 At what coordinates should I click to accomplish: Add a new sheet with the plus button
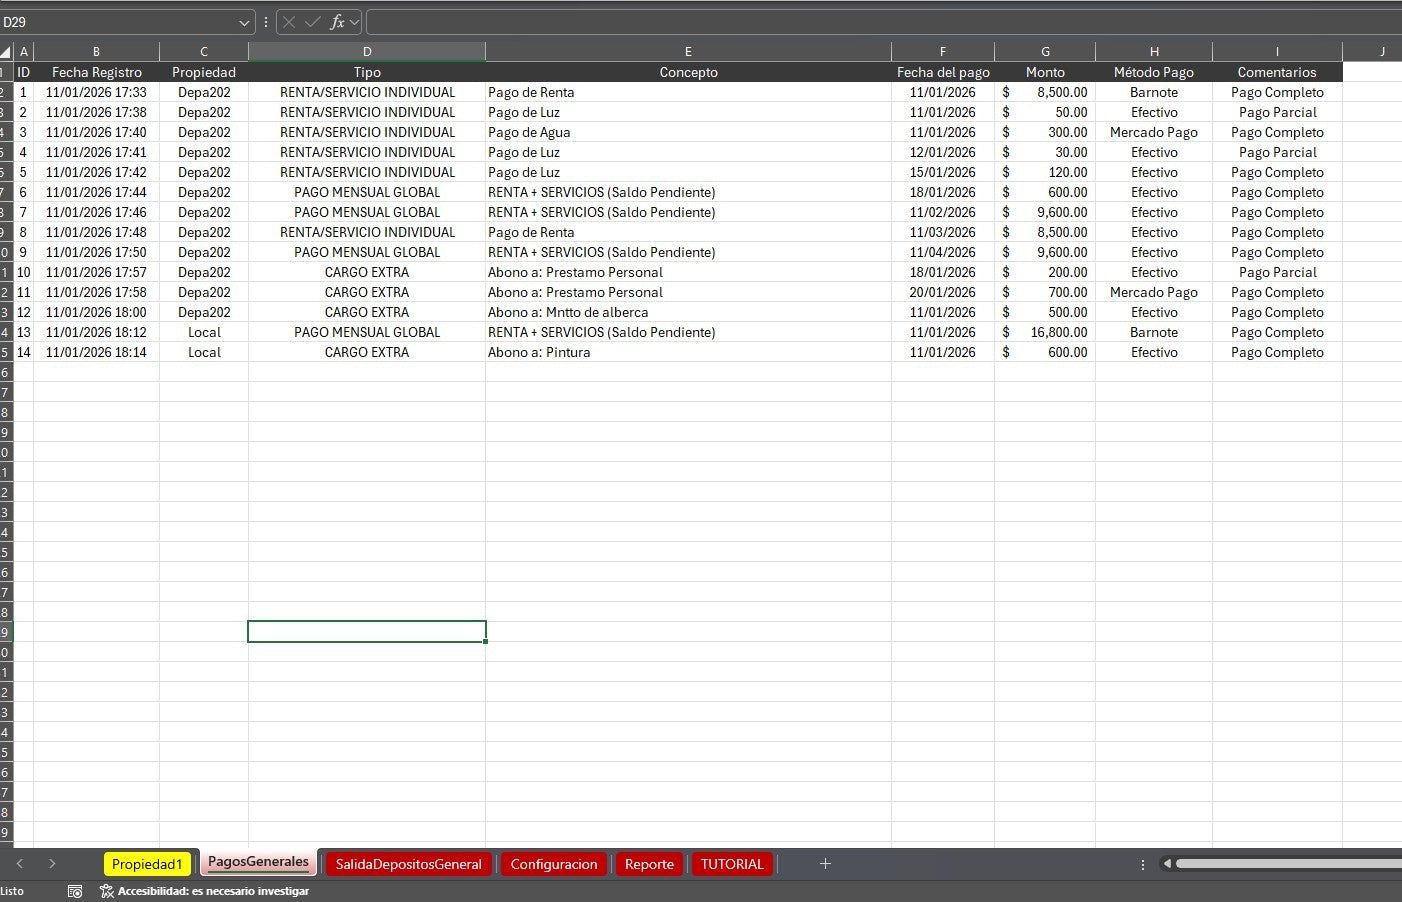click(x=825, y=863)
